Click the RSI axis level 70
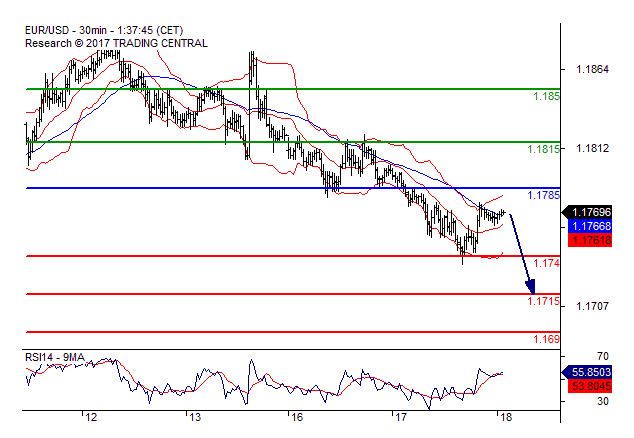The height and width of the screenshot is (438, 634). tap(602, 356)
